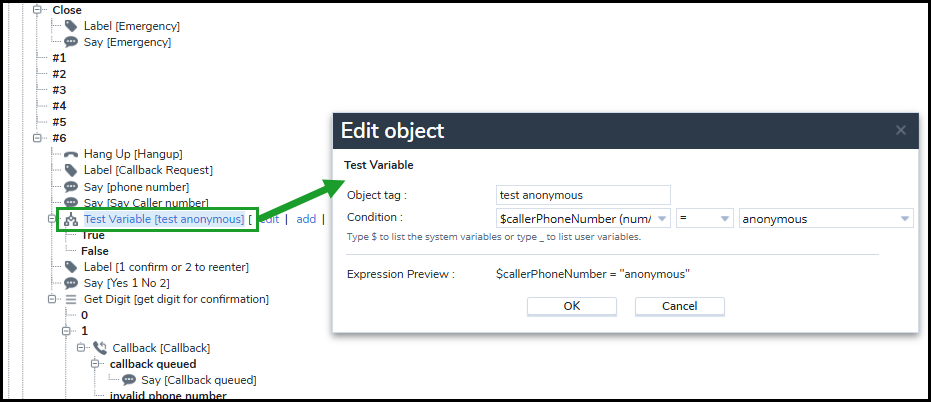Select the #3 tree item

59,90
